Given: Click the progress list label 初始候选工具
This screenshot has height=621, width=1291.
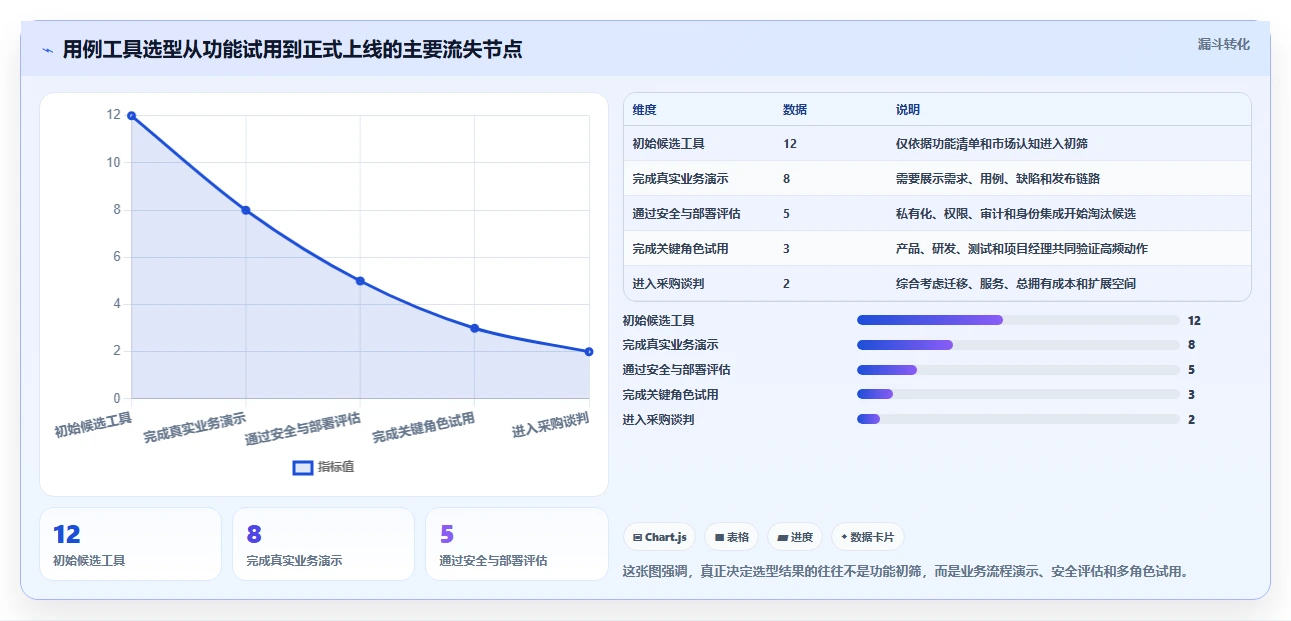Looking at the screenshot, I should click(x=658, y=321).
